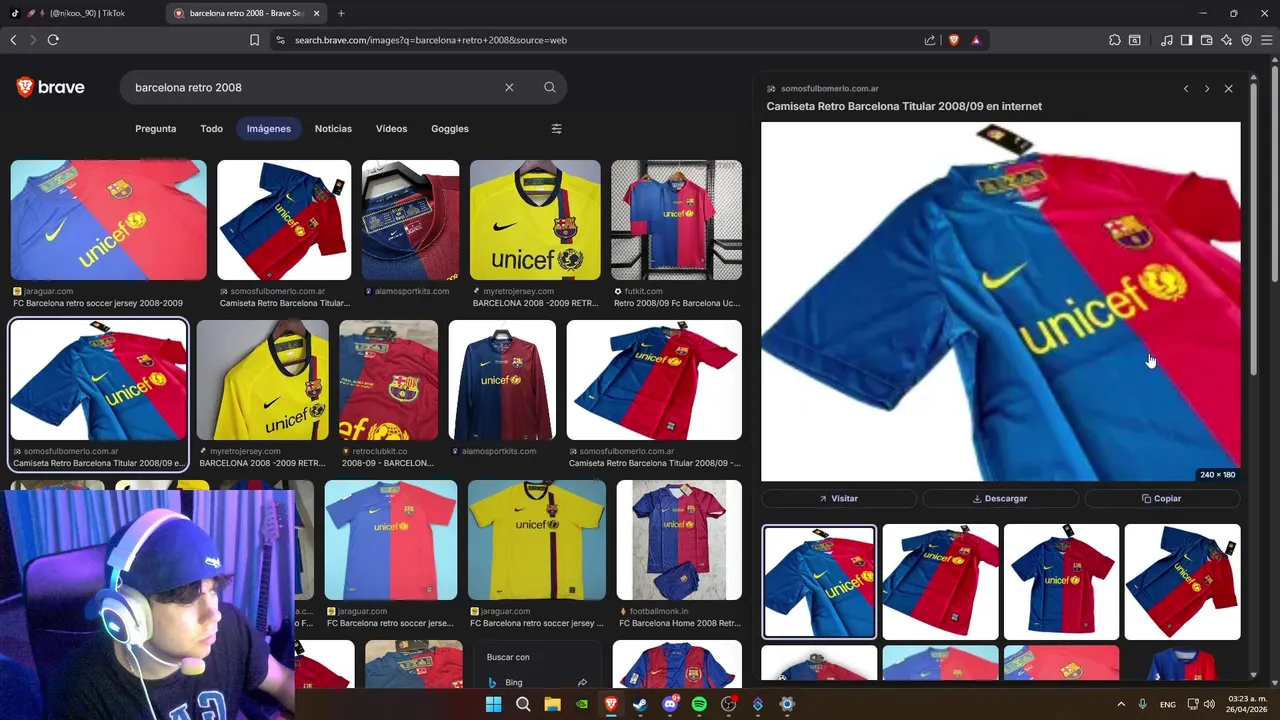Open Brave Wallet icon
The image size is (1280, 720).
tap(1206, 40)
